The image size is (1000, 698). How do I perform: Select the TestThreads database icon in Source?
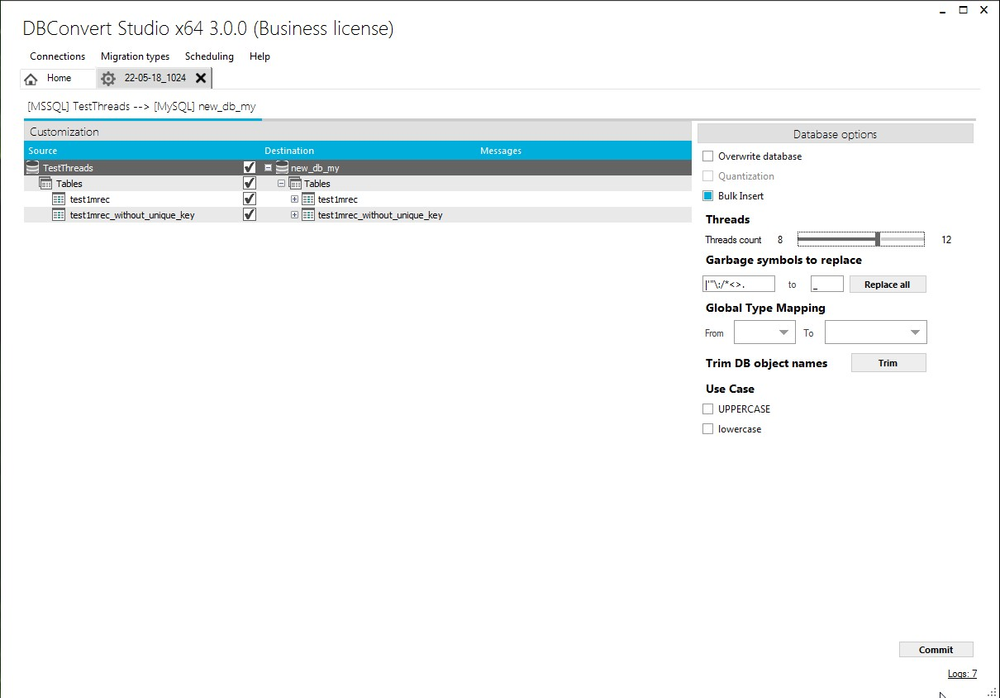coord(34,167)
